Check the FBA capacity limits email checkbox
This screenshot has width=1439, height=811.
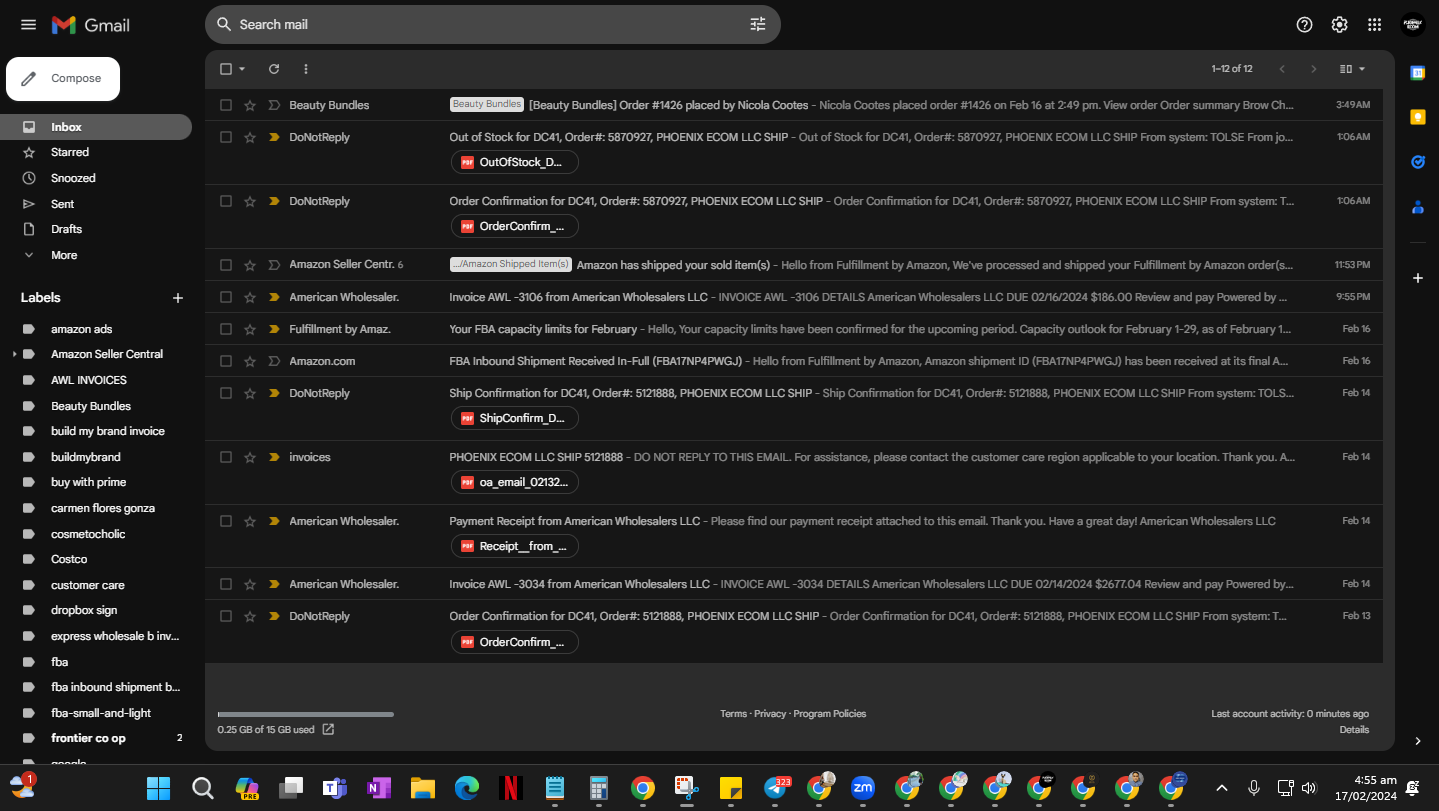[x=226, y=329]
